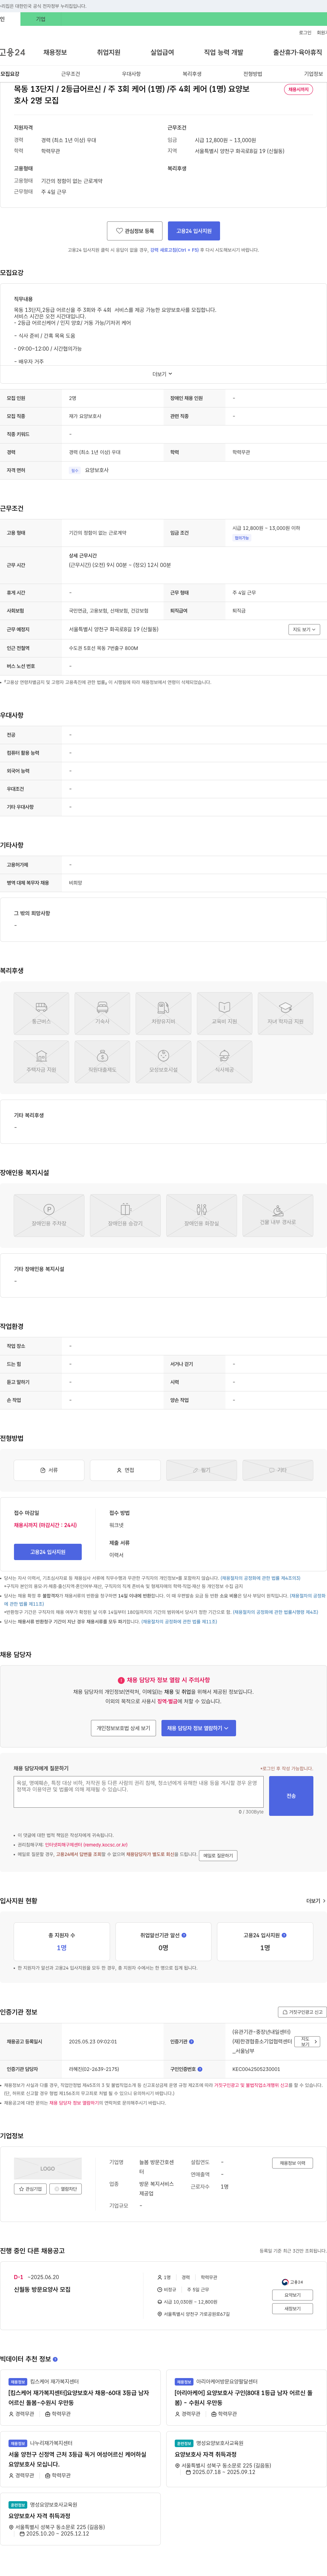The image size is (327, 2576).
Task: Open the 채용정보 main menu
Action: click(55, 52)
